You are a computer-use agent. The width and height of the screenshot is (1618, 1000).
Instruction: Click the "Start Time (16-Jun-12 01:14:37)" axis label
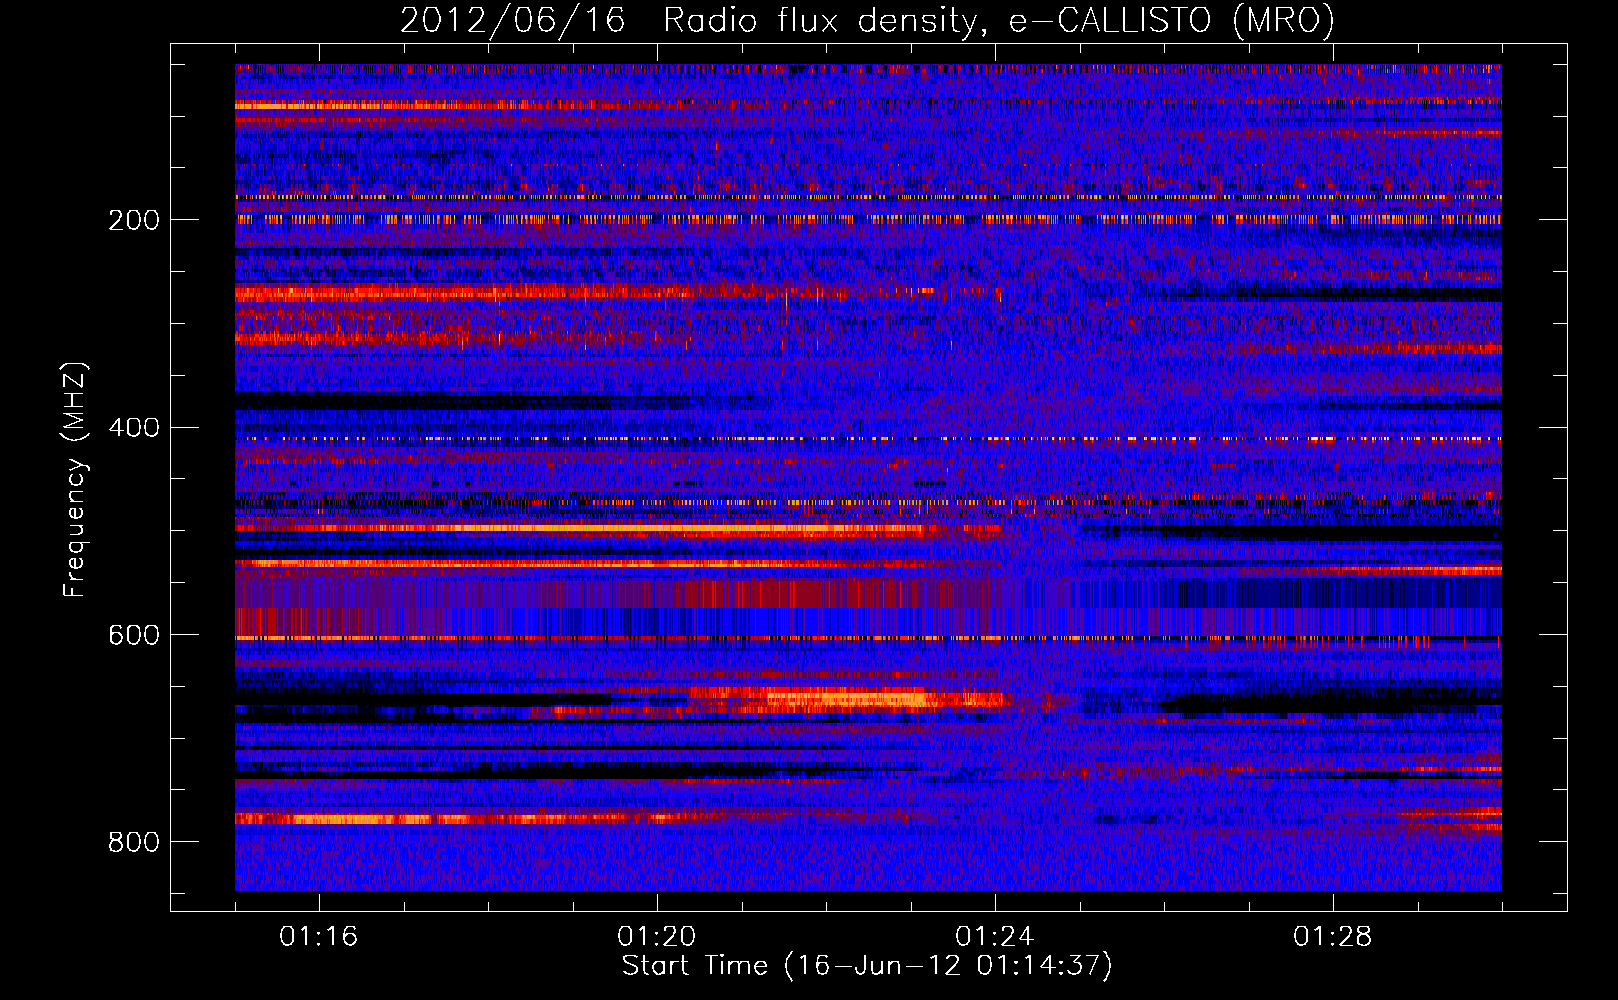867,966
